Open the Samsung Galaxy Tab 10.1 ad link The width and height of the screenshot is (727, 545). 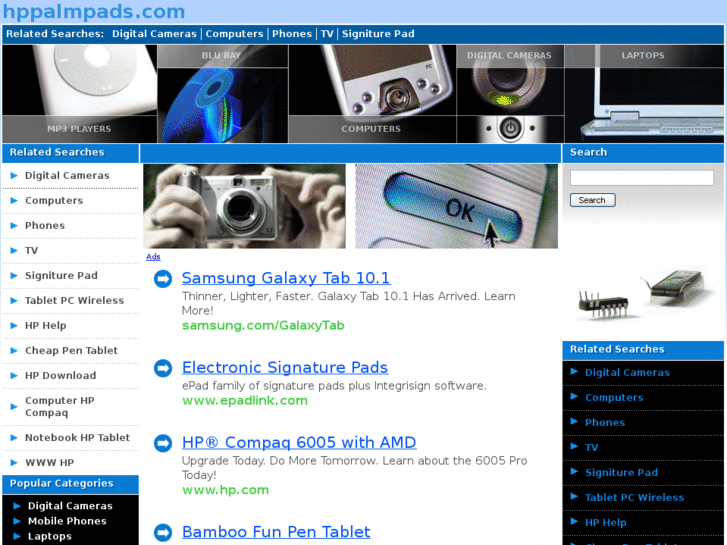(x=286, y=278)
